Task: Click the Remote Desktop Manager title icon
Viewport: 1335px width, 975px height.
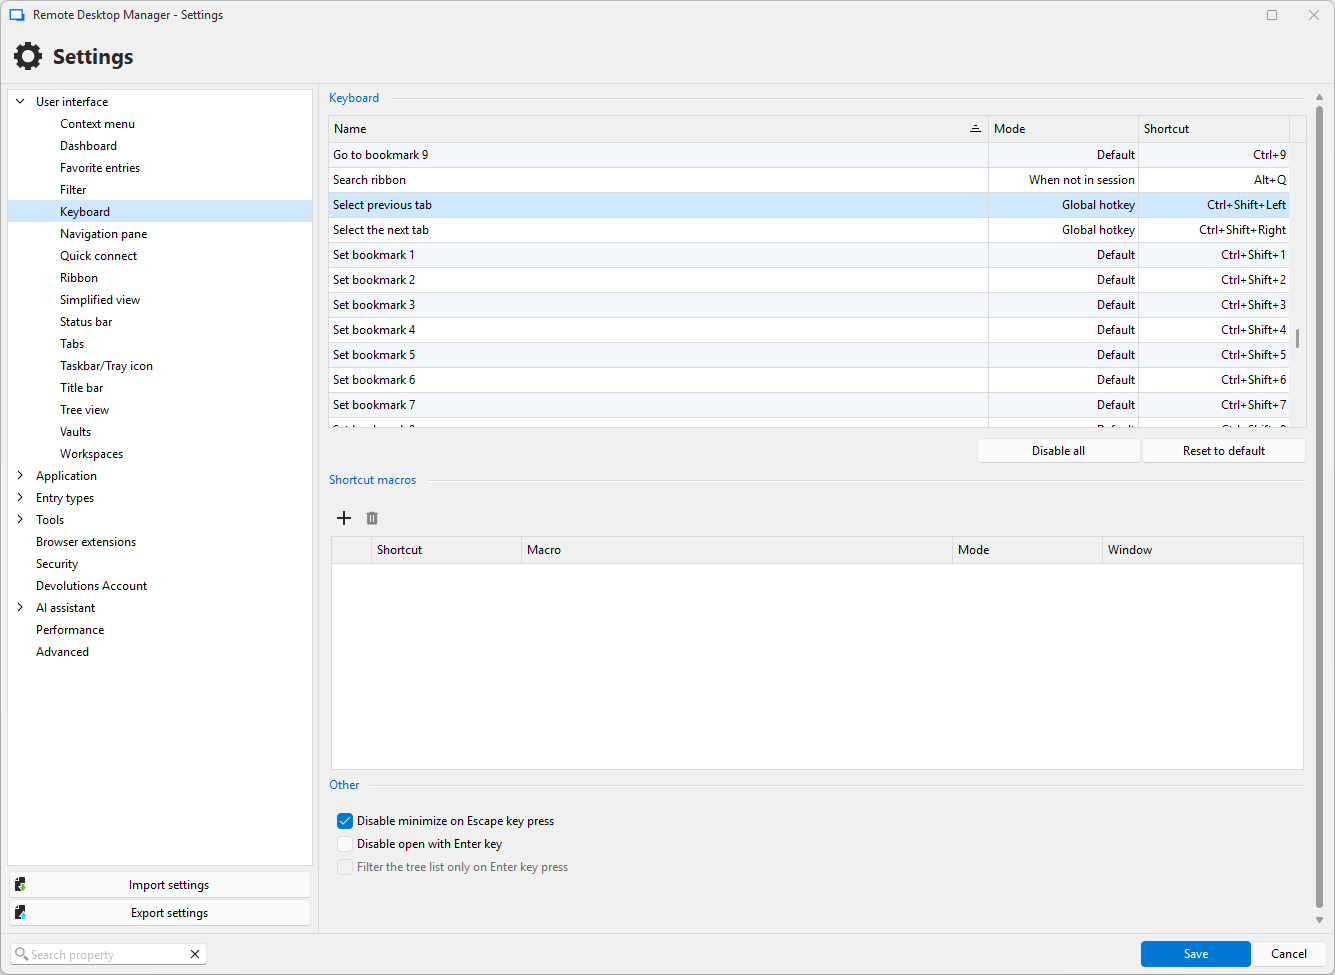Action: (x=17, y=15)
